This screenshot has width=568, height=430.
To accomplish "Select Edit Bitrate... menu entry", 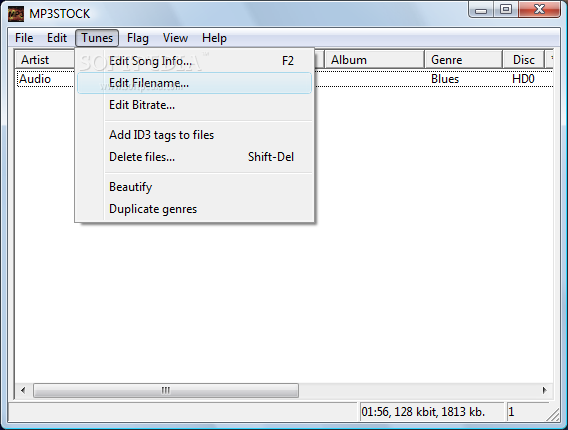I will click(x=195, y=105).
